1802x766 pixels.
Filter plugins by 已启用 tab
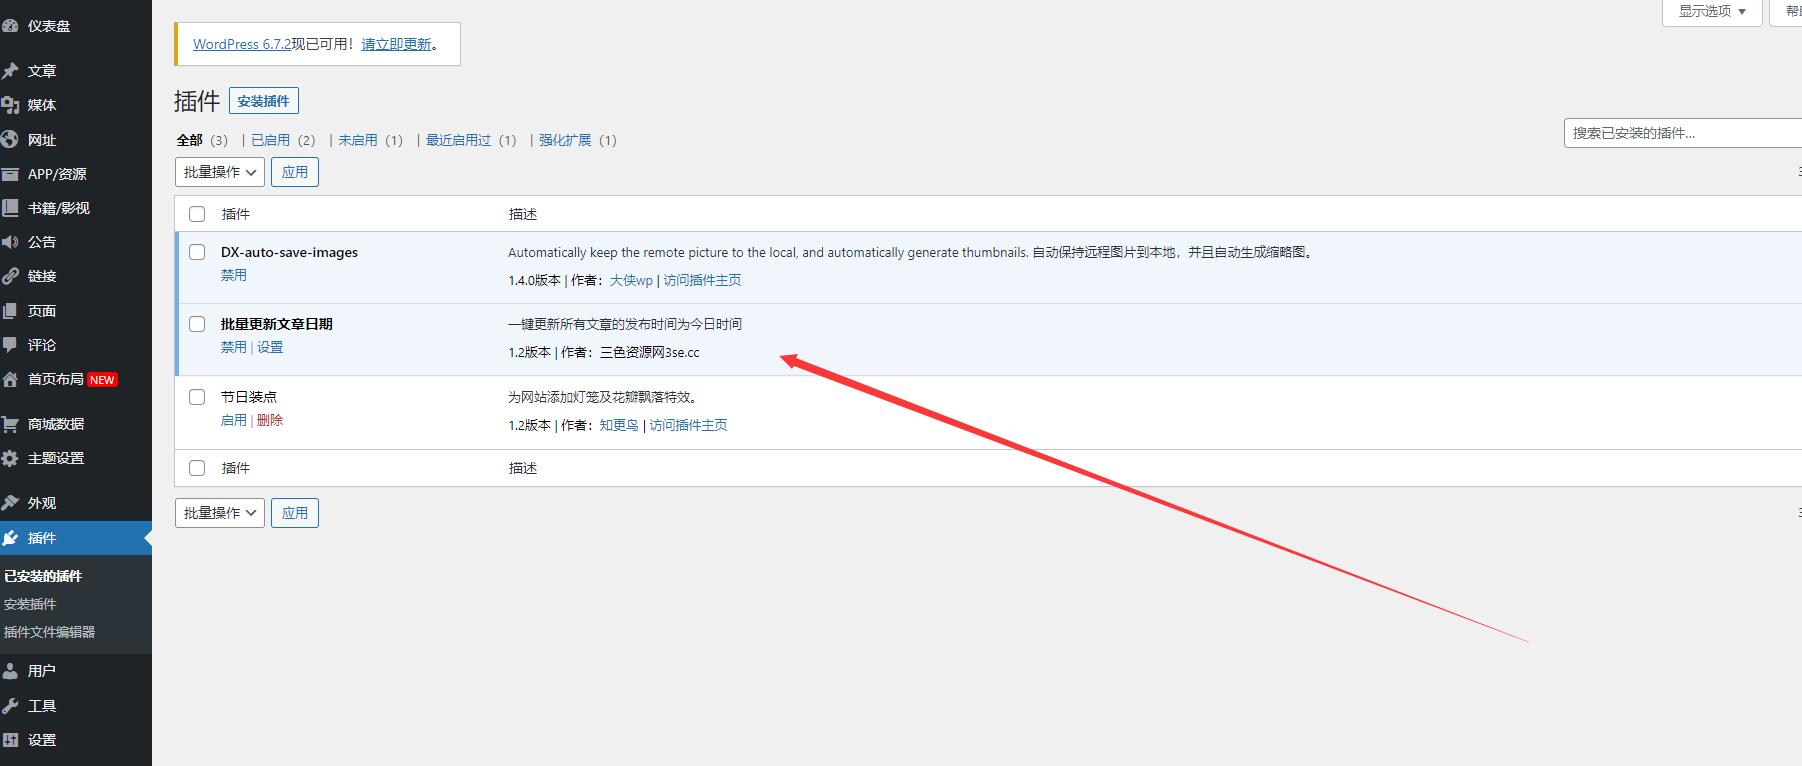(x=270, y=140)
